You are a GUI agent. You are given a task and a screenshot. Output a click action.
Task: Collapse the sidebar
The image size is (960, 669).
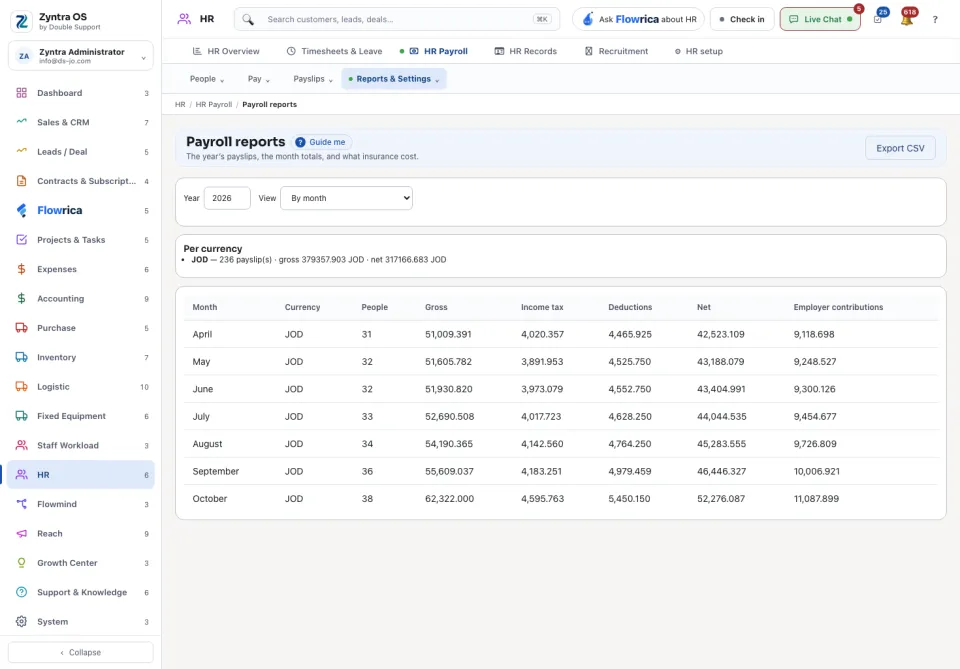(81, 652)
